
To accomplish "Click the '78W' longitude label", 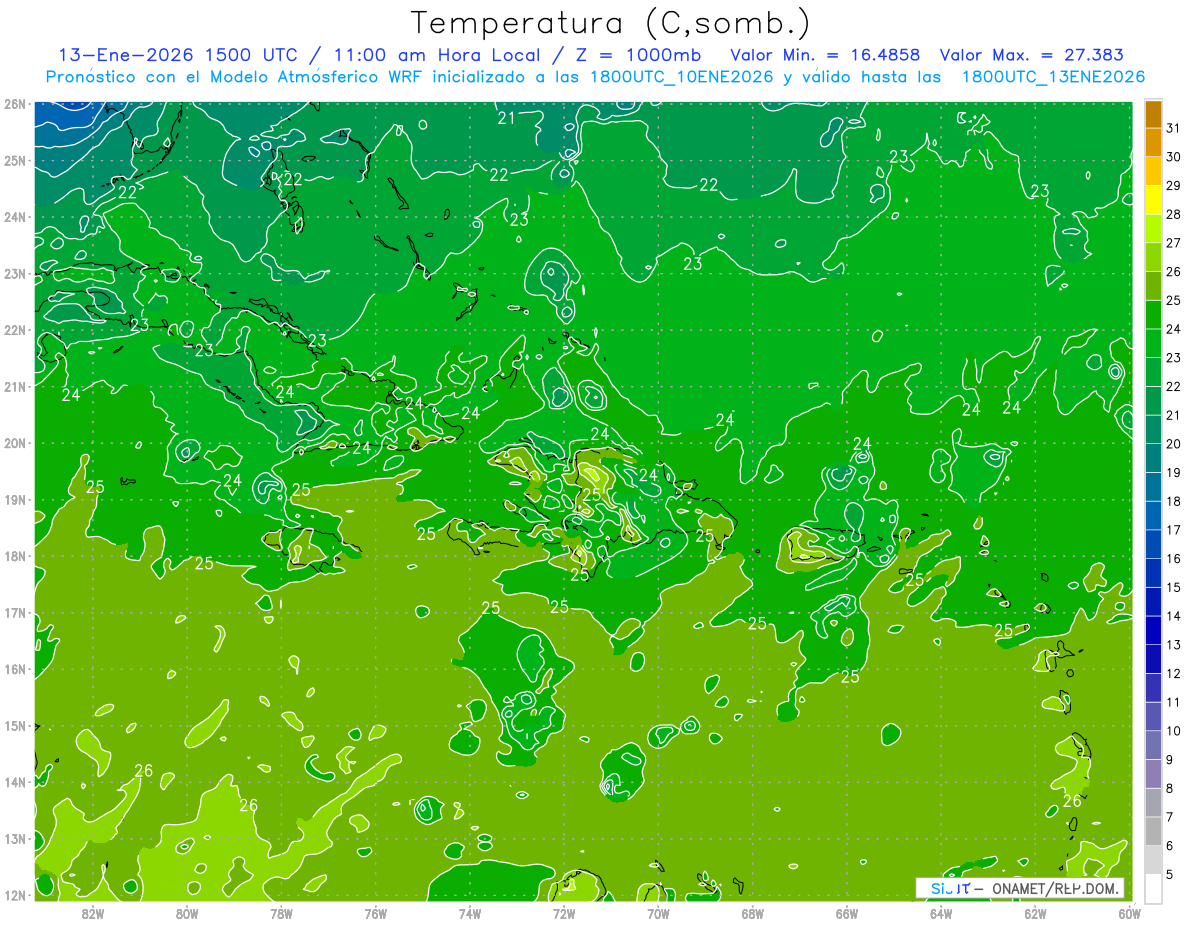I will point(281,913).
